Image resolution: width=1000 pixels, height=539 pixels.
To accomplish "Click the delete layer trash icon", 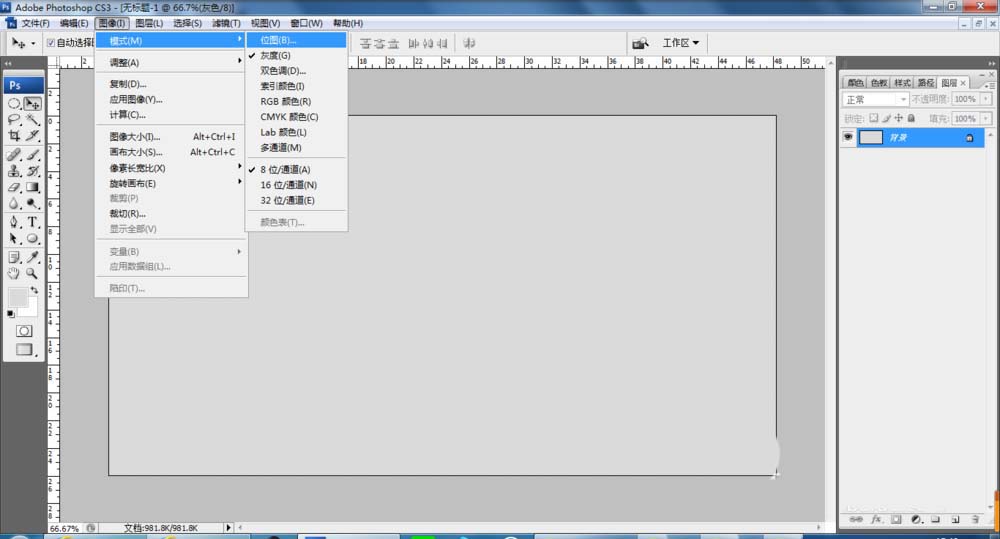I will [x=975, y=520].
